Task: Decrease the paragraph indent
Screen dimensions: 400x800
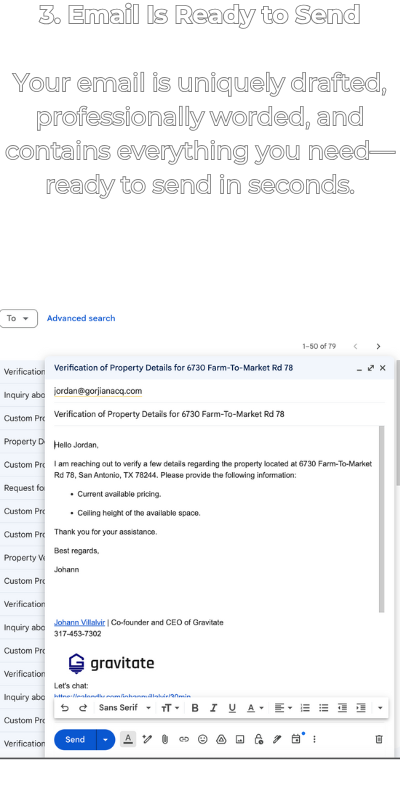Action: [342, 708]
